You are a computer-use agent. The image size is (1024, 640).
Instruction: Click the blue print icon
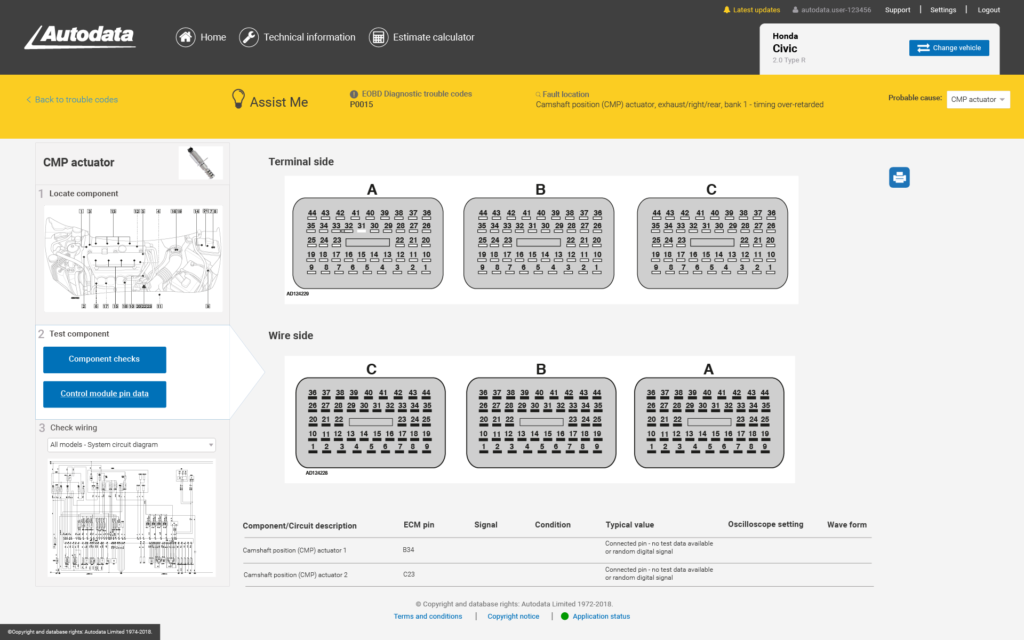pos(899,177)
